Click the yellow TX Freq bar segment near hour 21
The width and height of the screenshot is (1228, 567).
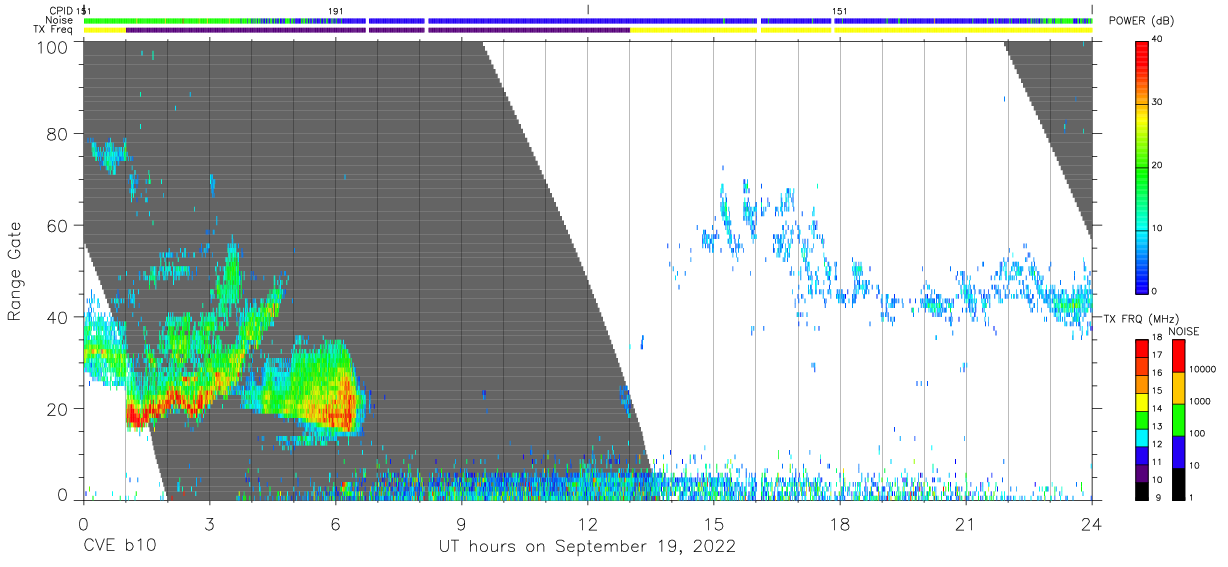point(963,30)
